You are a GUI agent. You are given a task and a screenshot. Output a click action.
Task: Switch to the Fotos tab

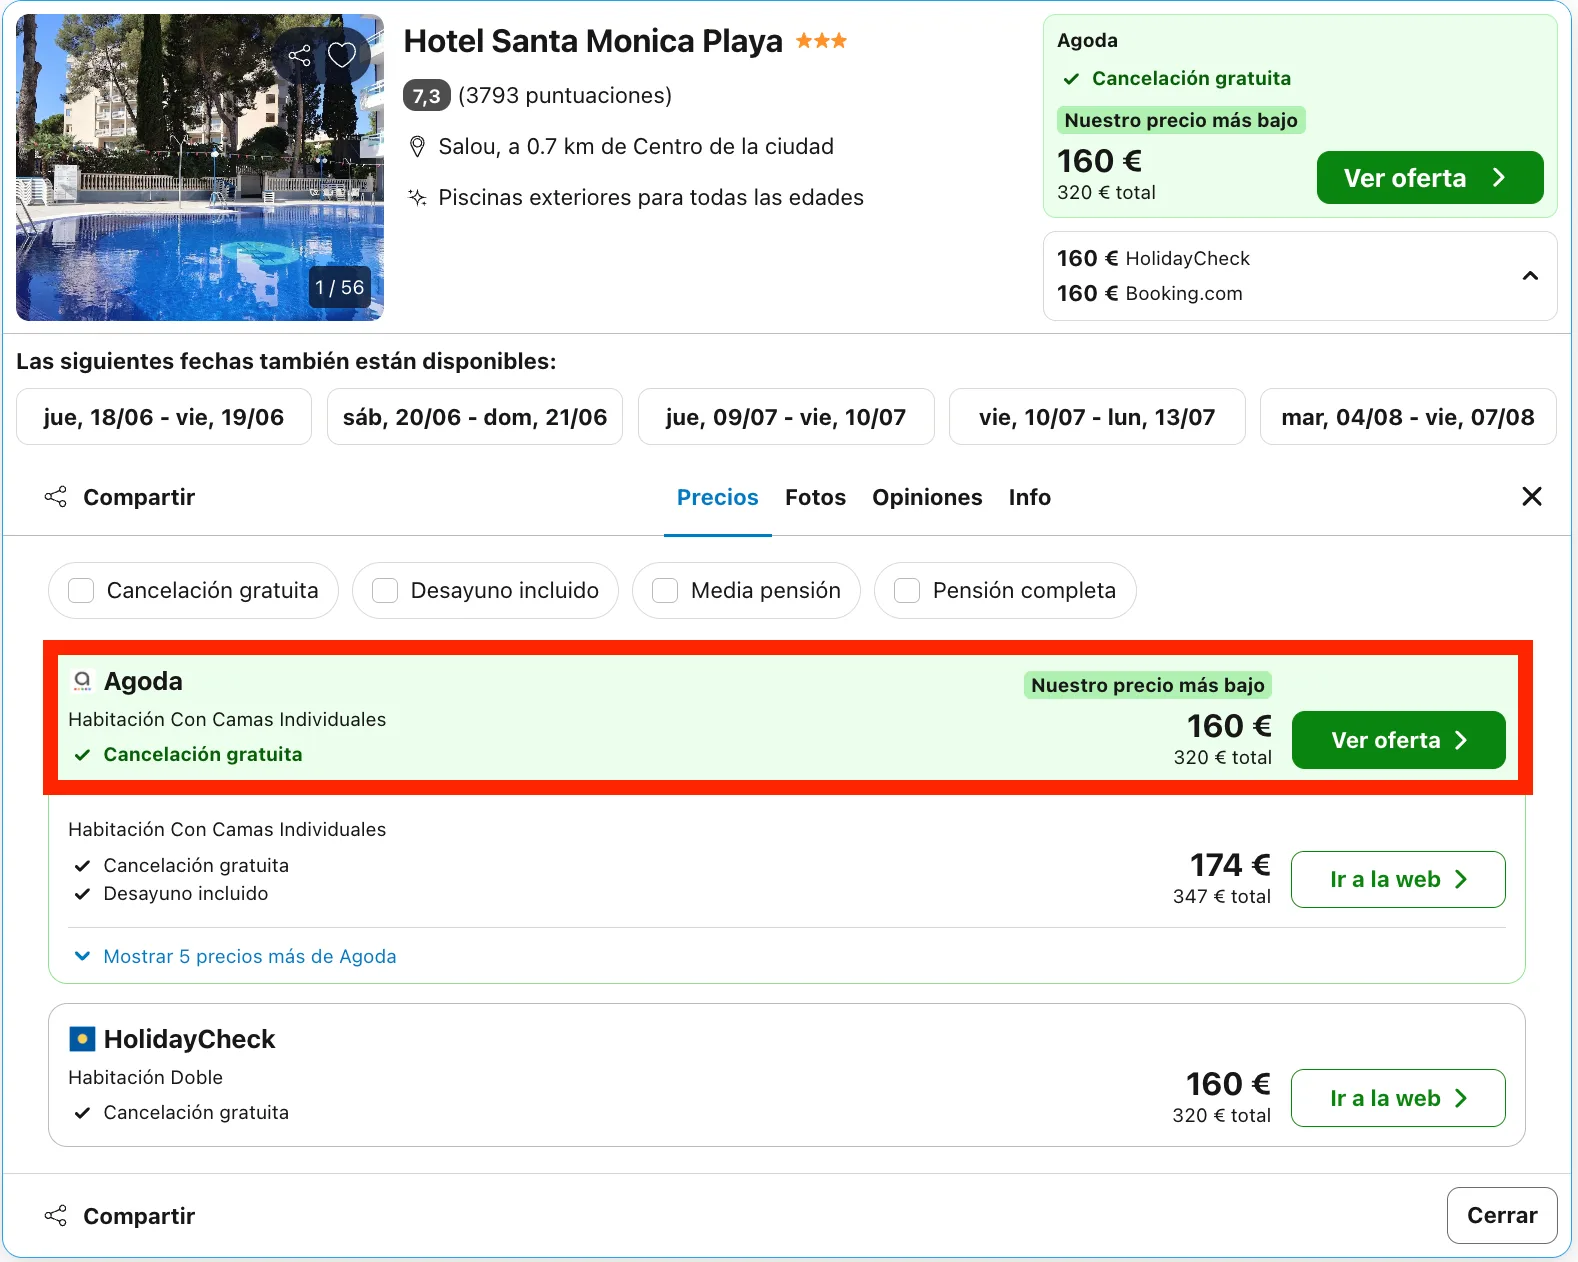tap(815, 497)
